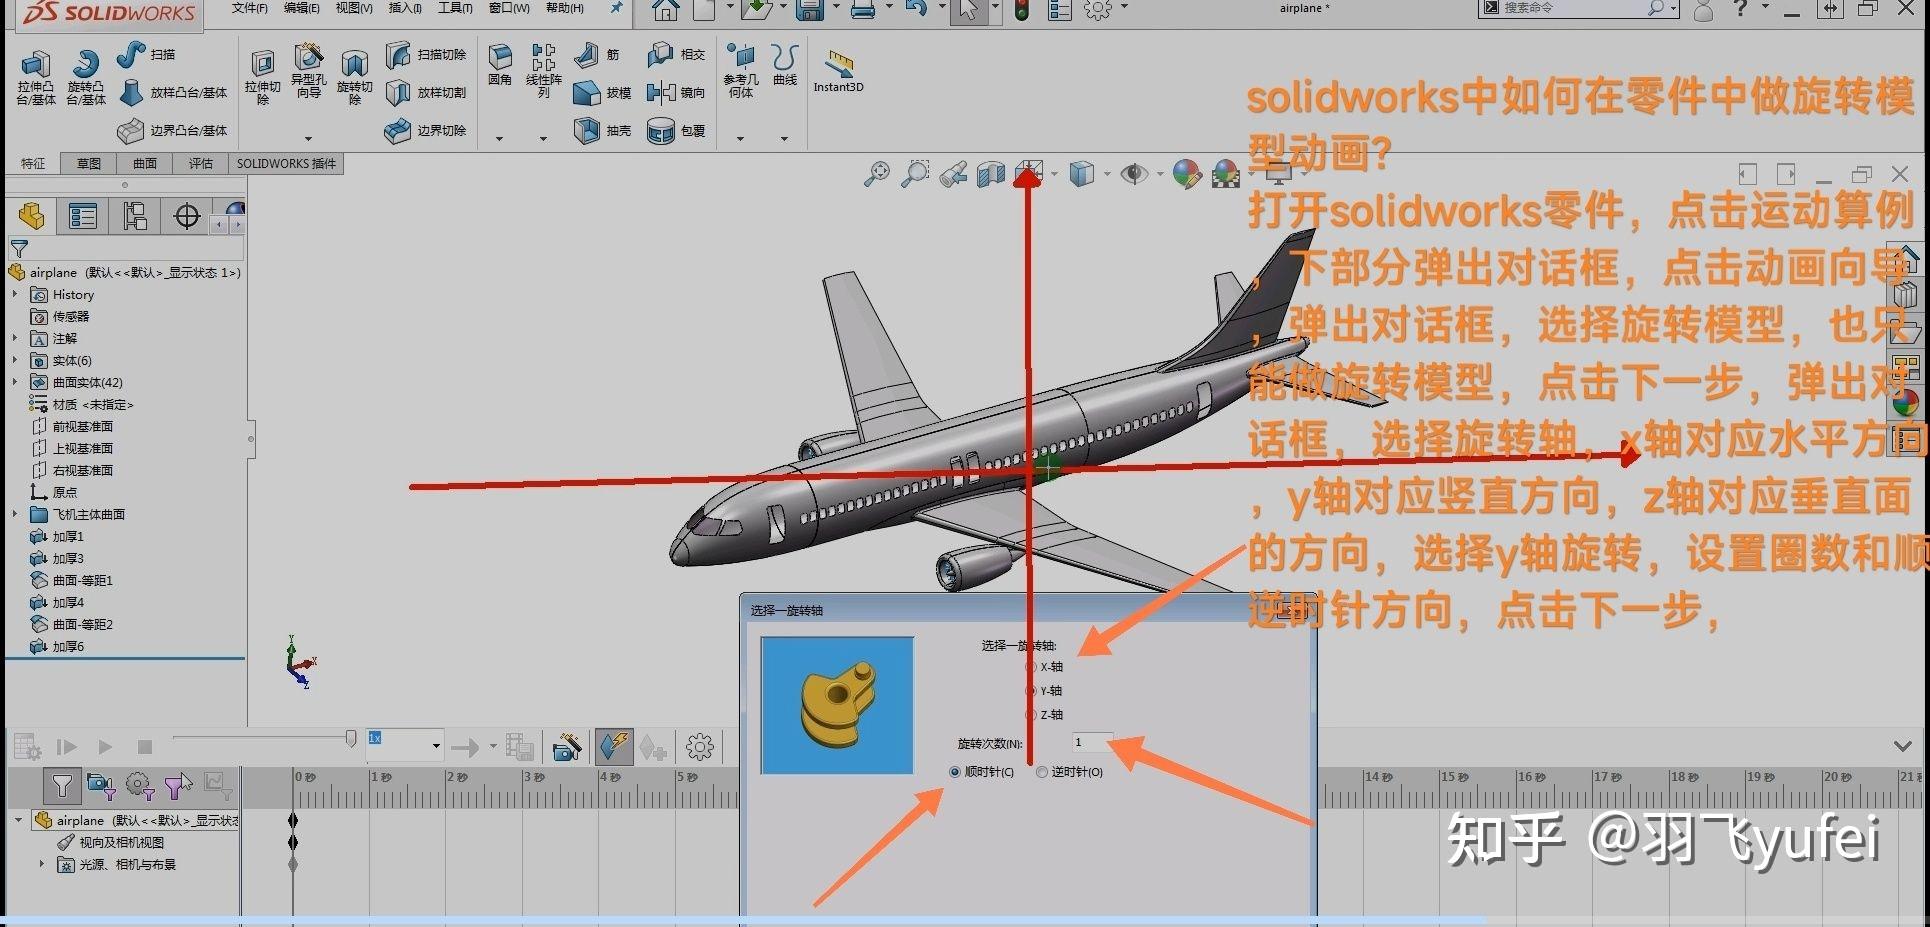This screenshot has height=927, width=1930.
Task: Select the Extruded Cut (拉伸切除) tool
Action: tap(262, 78)
